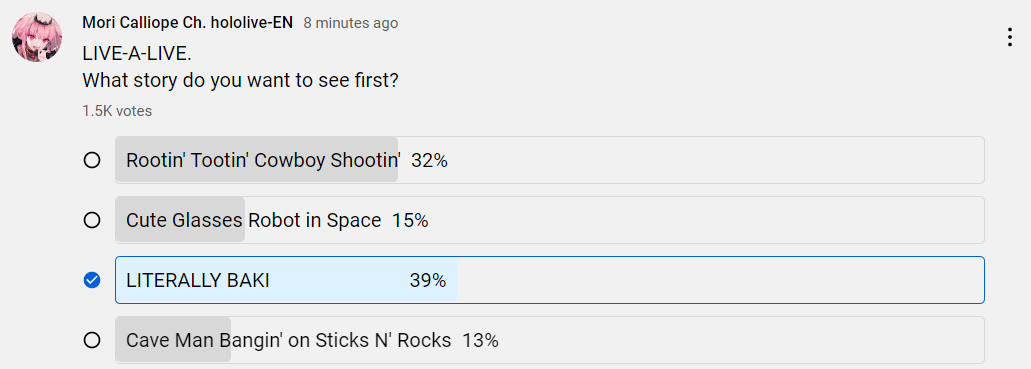Click the 1.5K votes counter
Image resolution: width=1031 pixels, height=369 pixels.
[117, 111]
